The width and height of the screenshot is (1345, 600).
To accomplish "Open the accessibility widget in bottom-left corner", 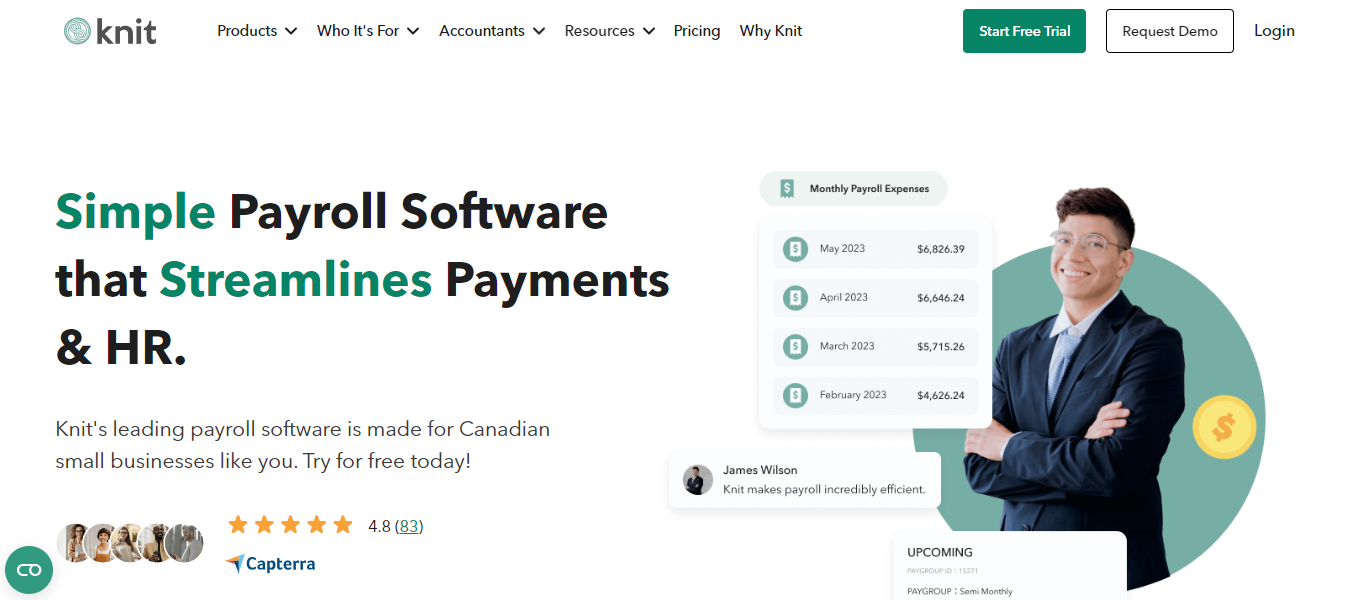I will pyautogui.click(x=29, y=570).
